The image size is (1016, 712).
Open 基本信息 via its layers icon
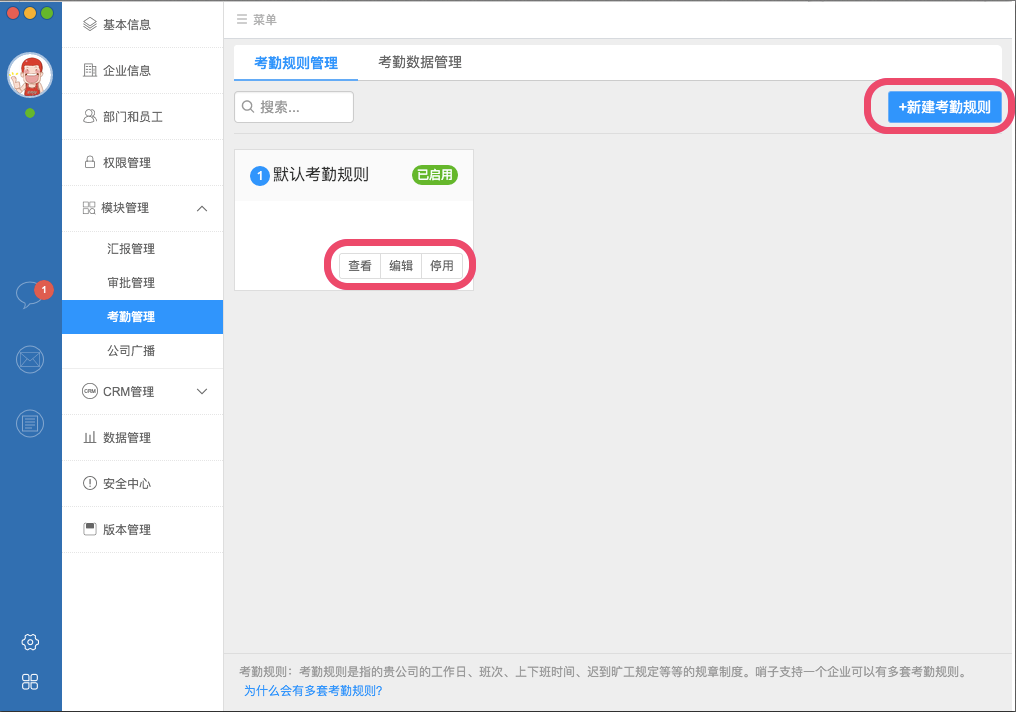(91, 24)
